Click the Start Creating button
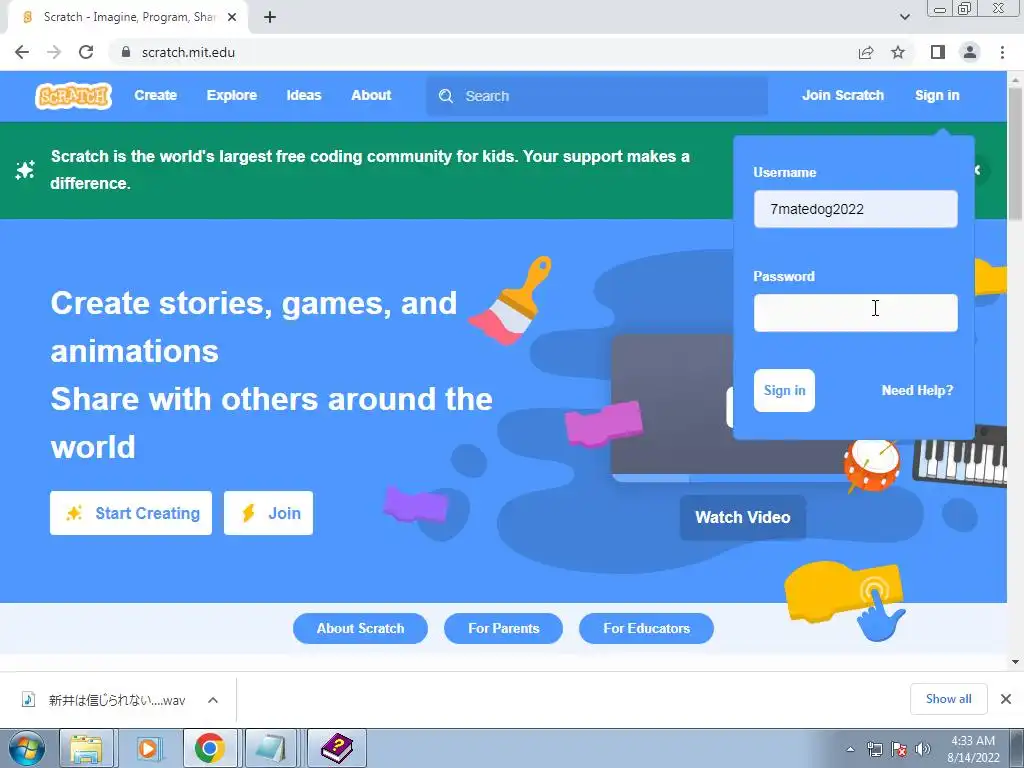This screenshot has width=1024, height=768. 131,513
